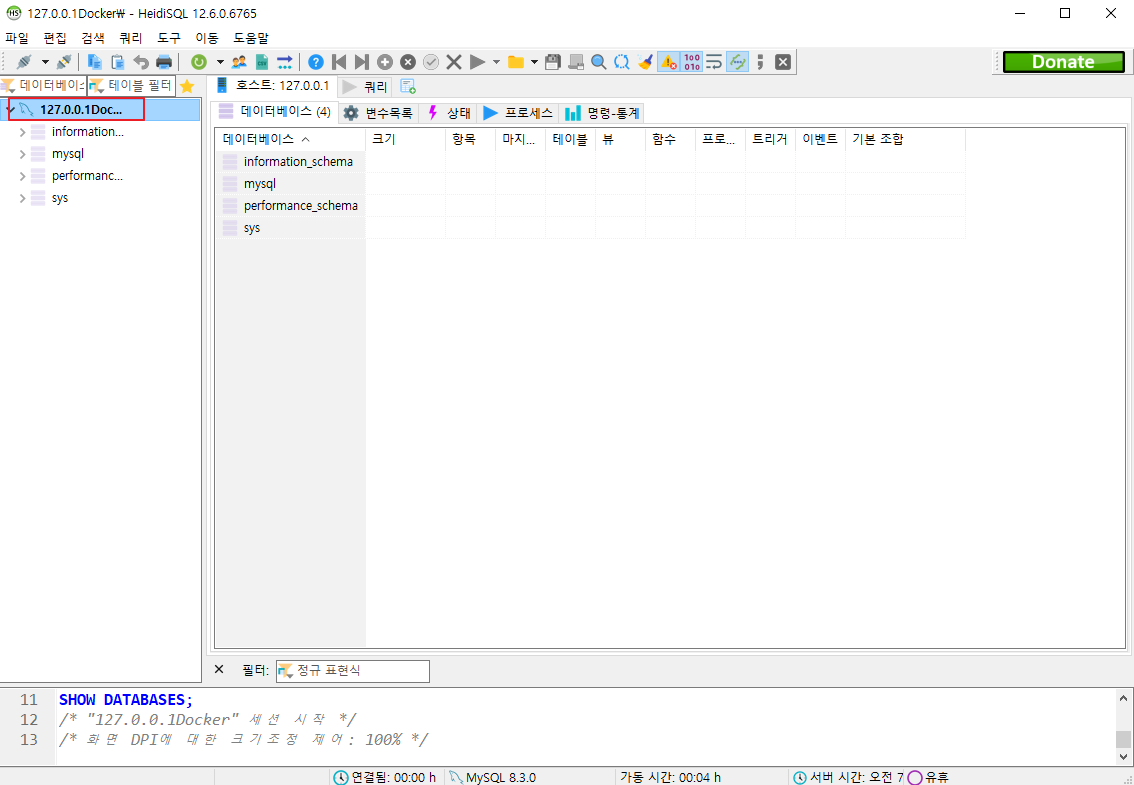1134x785 pixels.
Task: Click the insert row plus icon
Action: (385, 62)
